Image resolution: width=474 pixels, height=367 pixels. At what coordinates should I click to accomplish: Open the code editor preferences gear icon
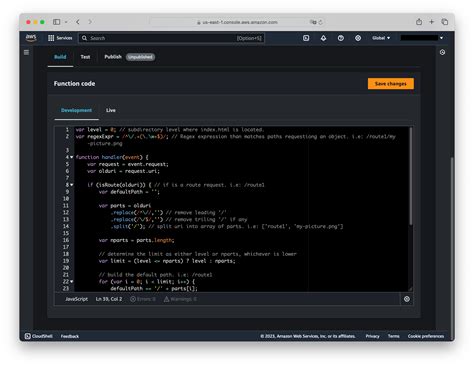(x=407, y=299)
